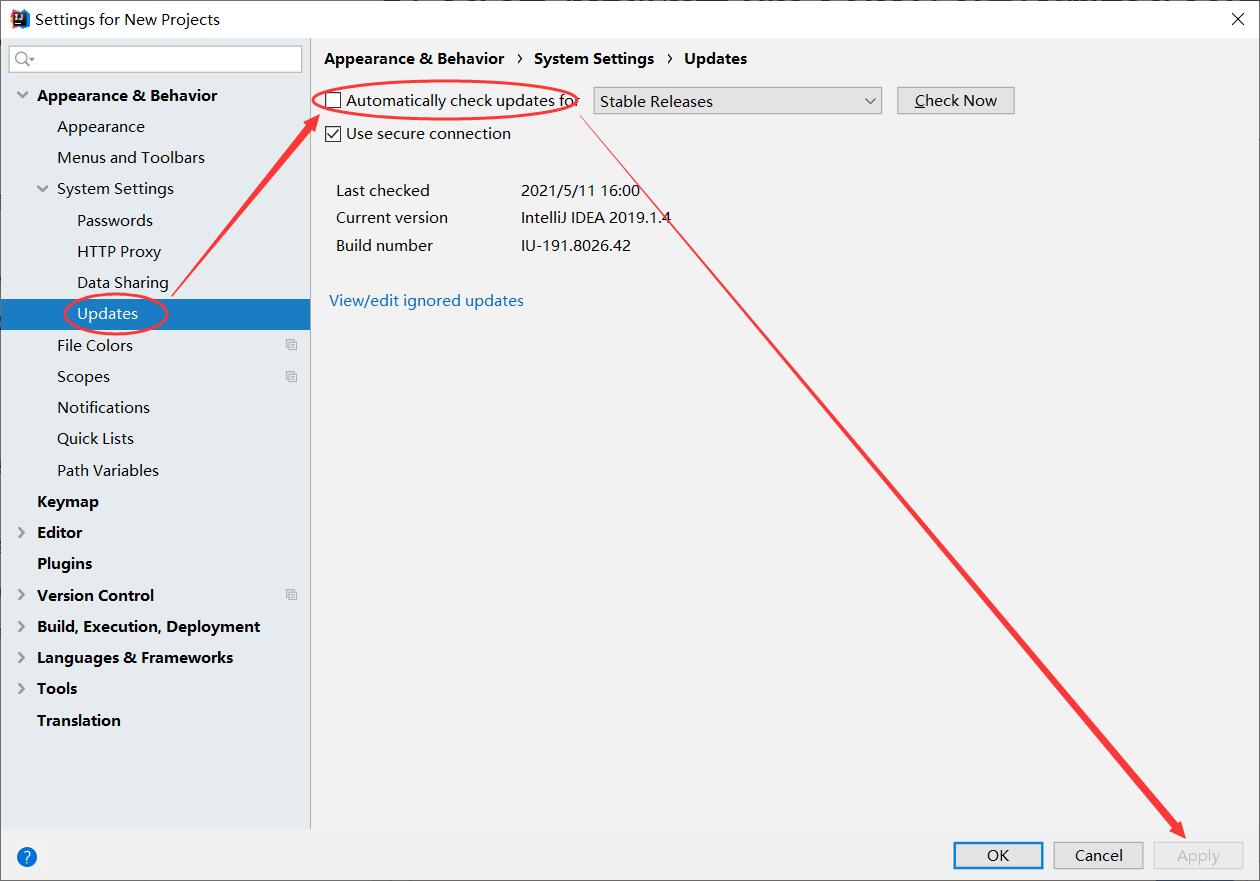Open Scopes settings
The height and width of the screenshot is (881, 1260).
pos(83,376)
